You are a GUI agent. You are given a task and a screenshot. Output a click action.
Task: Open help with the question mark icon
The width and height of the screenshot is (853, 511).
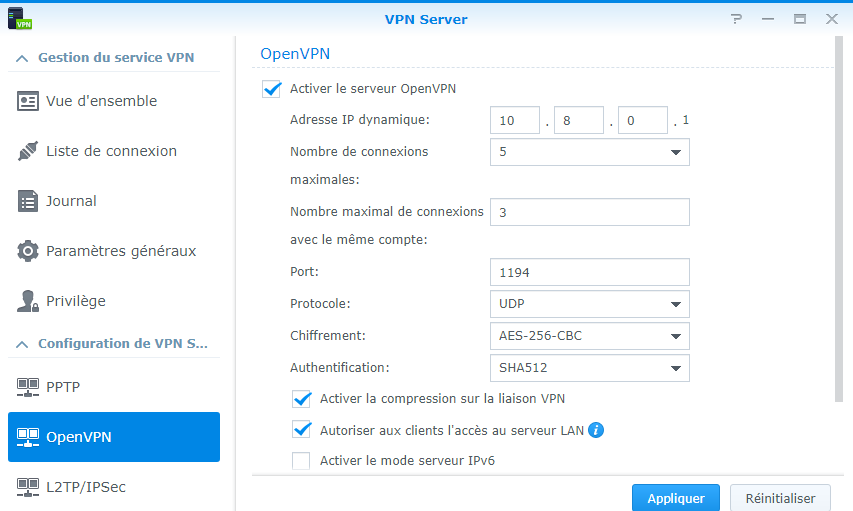(x=736, y=19)
